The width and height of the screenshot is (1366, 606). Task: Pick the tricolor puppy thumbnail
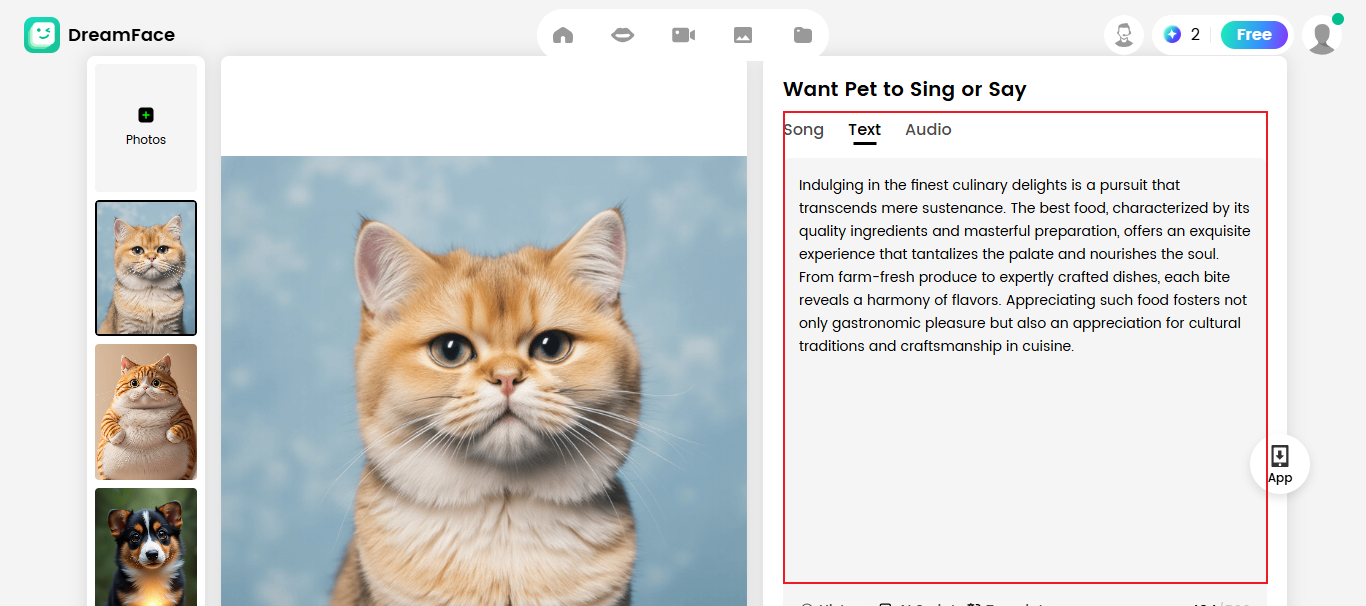(x=146, y=546)
